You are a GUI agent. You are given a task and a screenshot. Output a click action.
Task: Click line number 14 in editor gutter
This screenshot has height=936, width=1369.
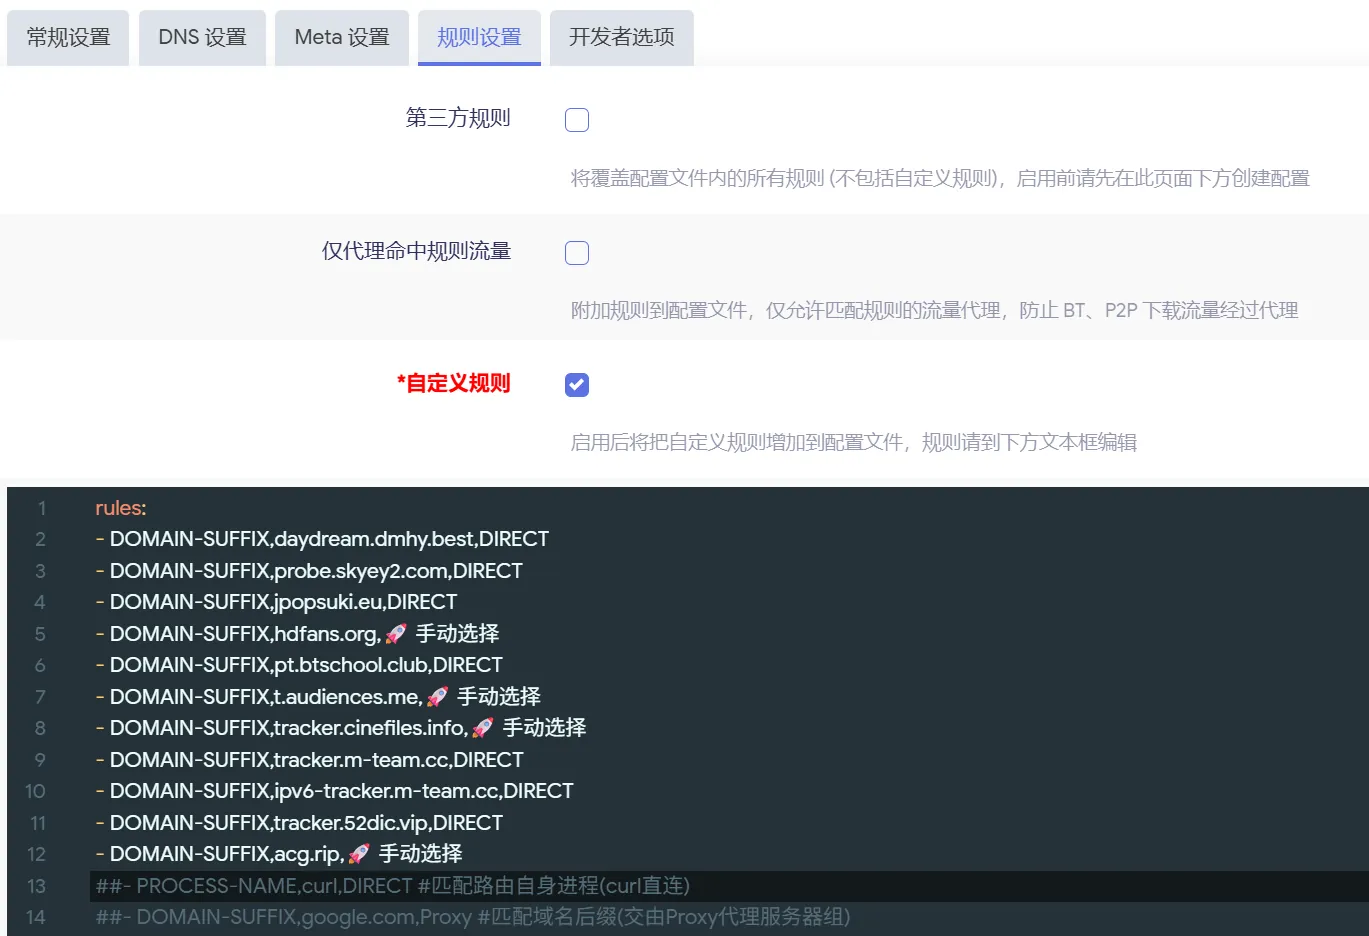pos(36,918)
